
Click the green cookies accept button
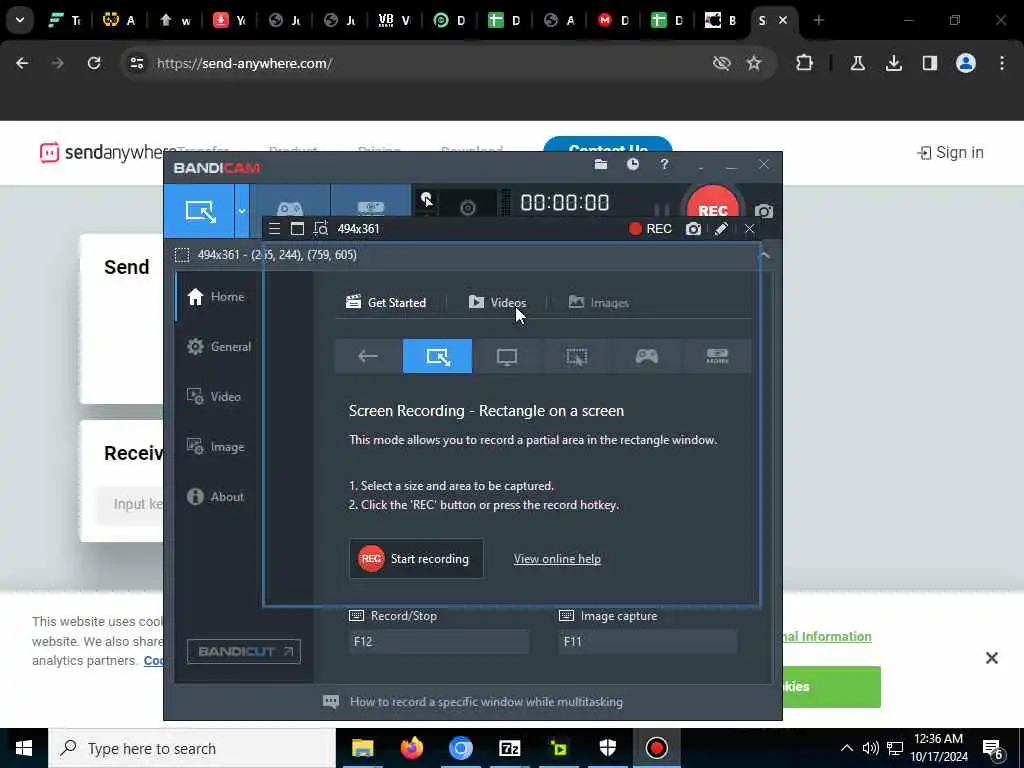831,686
